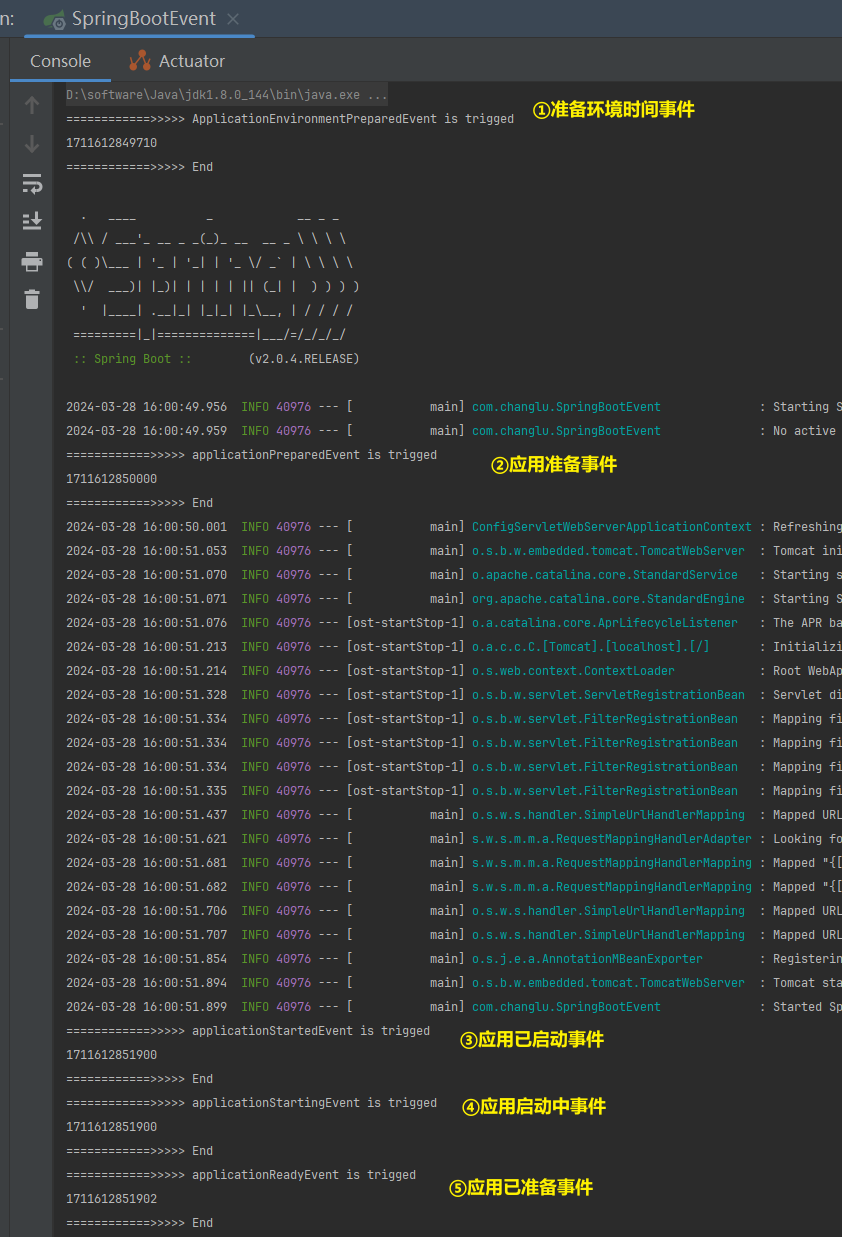
Task: Clear all console output with trash icon
Action: pyautogui.click(x=32, y=299)
